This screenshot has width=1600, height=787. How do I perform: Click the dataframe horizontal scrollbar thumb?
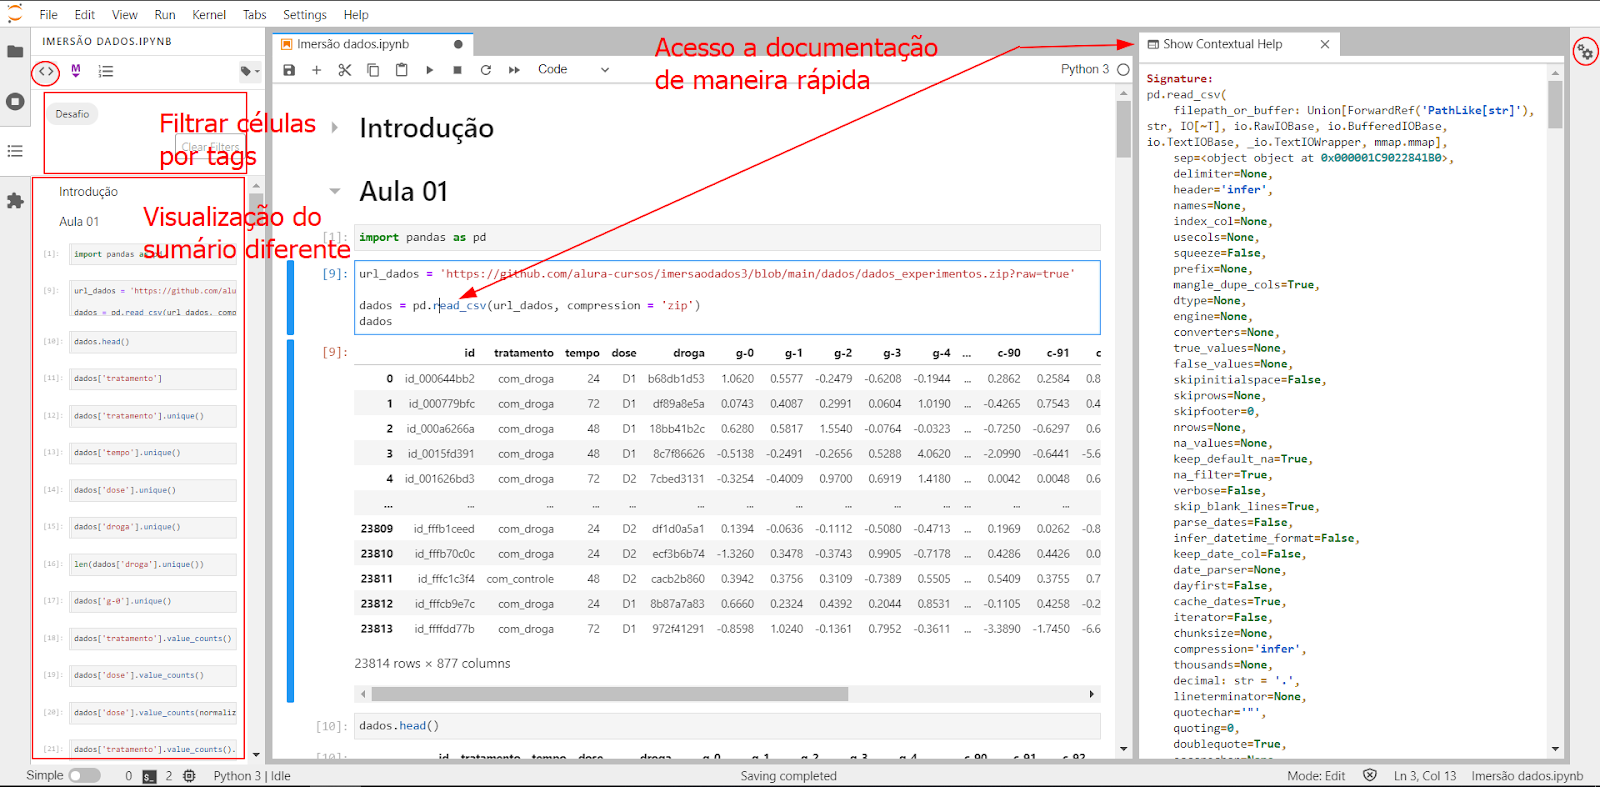(x=610, y=694)
